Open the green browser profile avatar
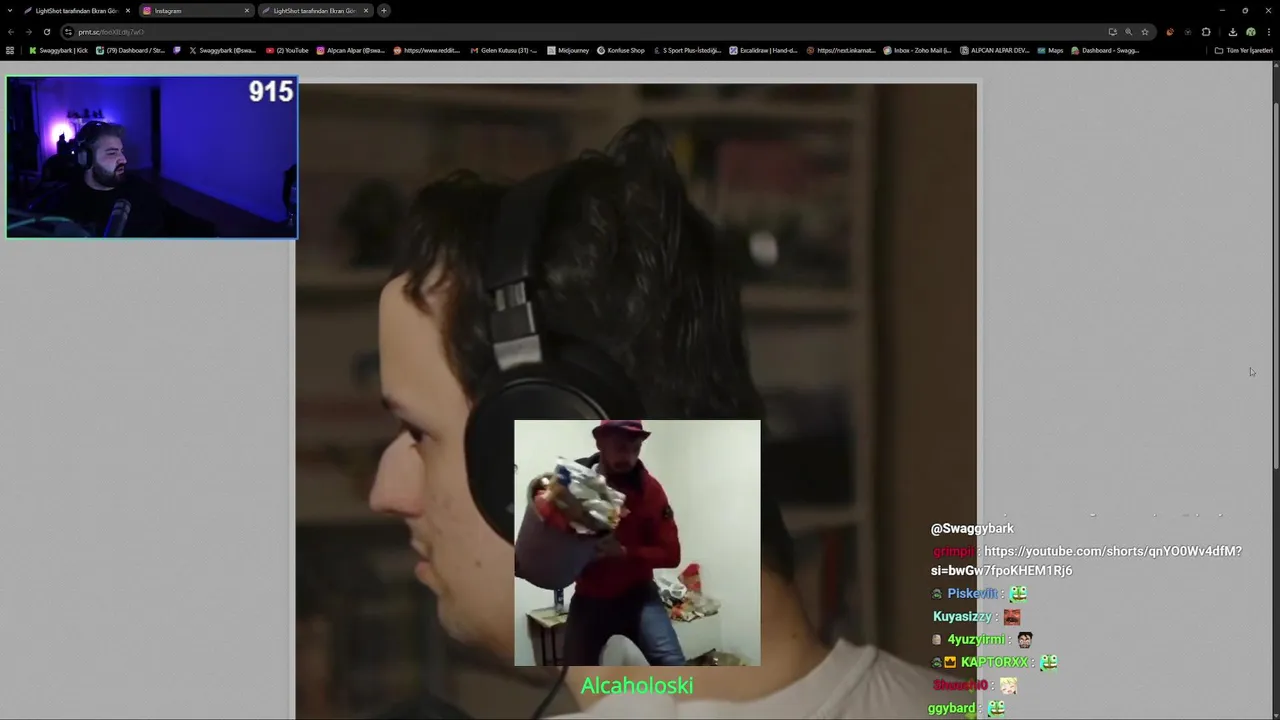The image size is (1280, 720). [1250, 32]
